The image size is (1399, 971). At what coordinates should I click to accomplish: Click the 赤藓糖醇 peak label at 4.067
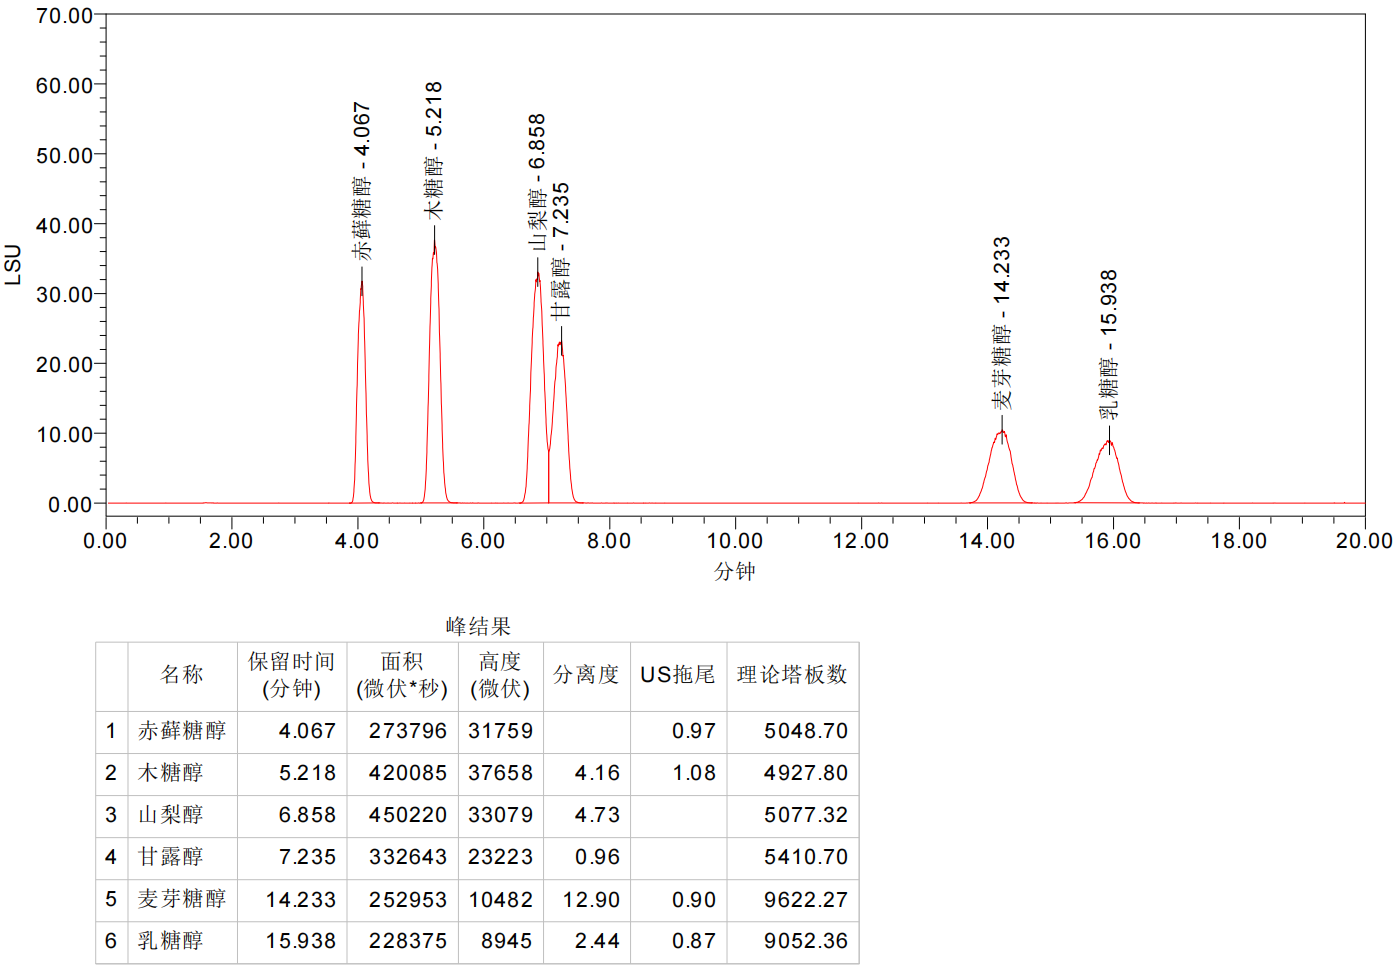pos(362,182)
